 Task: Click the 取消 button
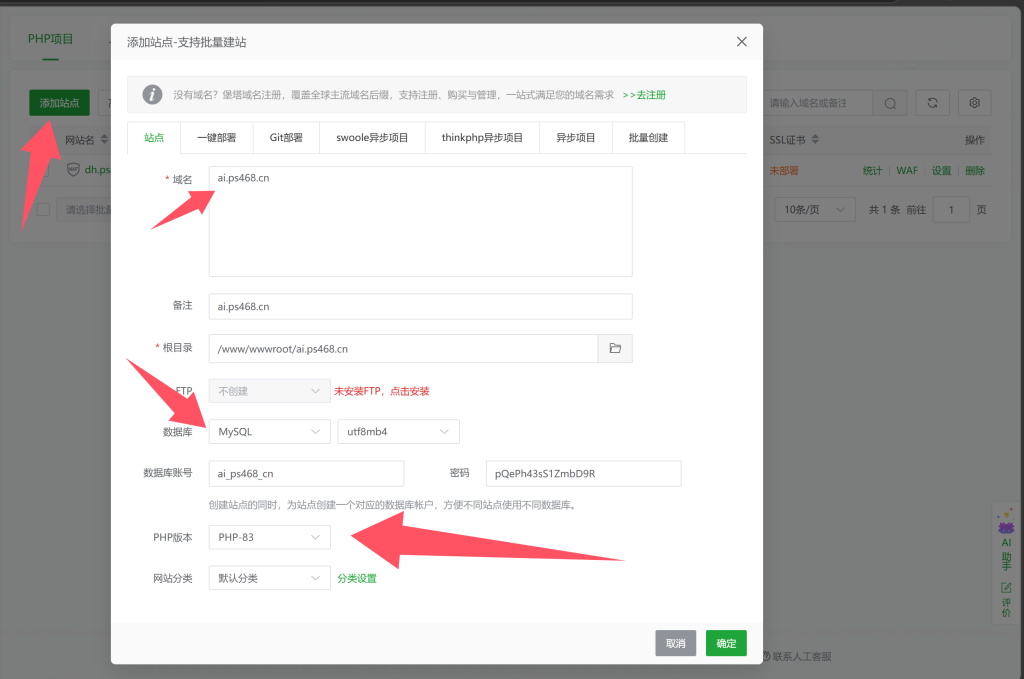tap(676, 643)
